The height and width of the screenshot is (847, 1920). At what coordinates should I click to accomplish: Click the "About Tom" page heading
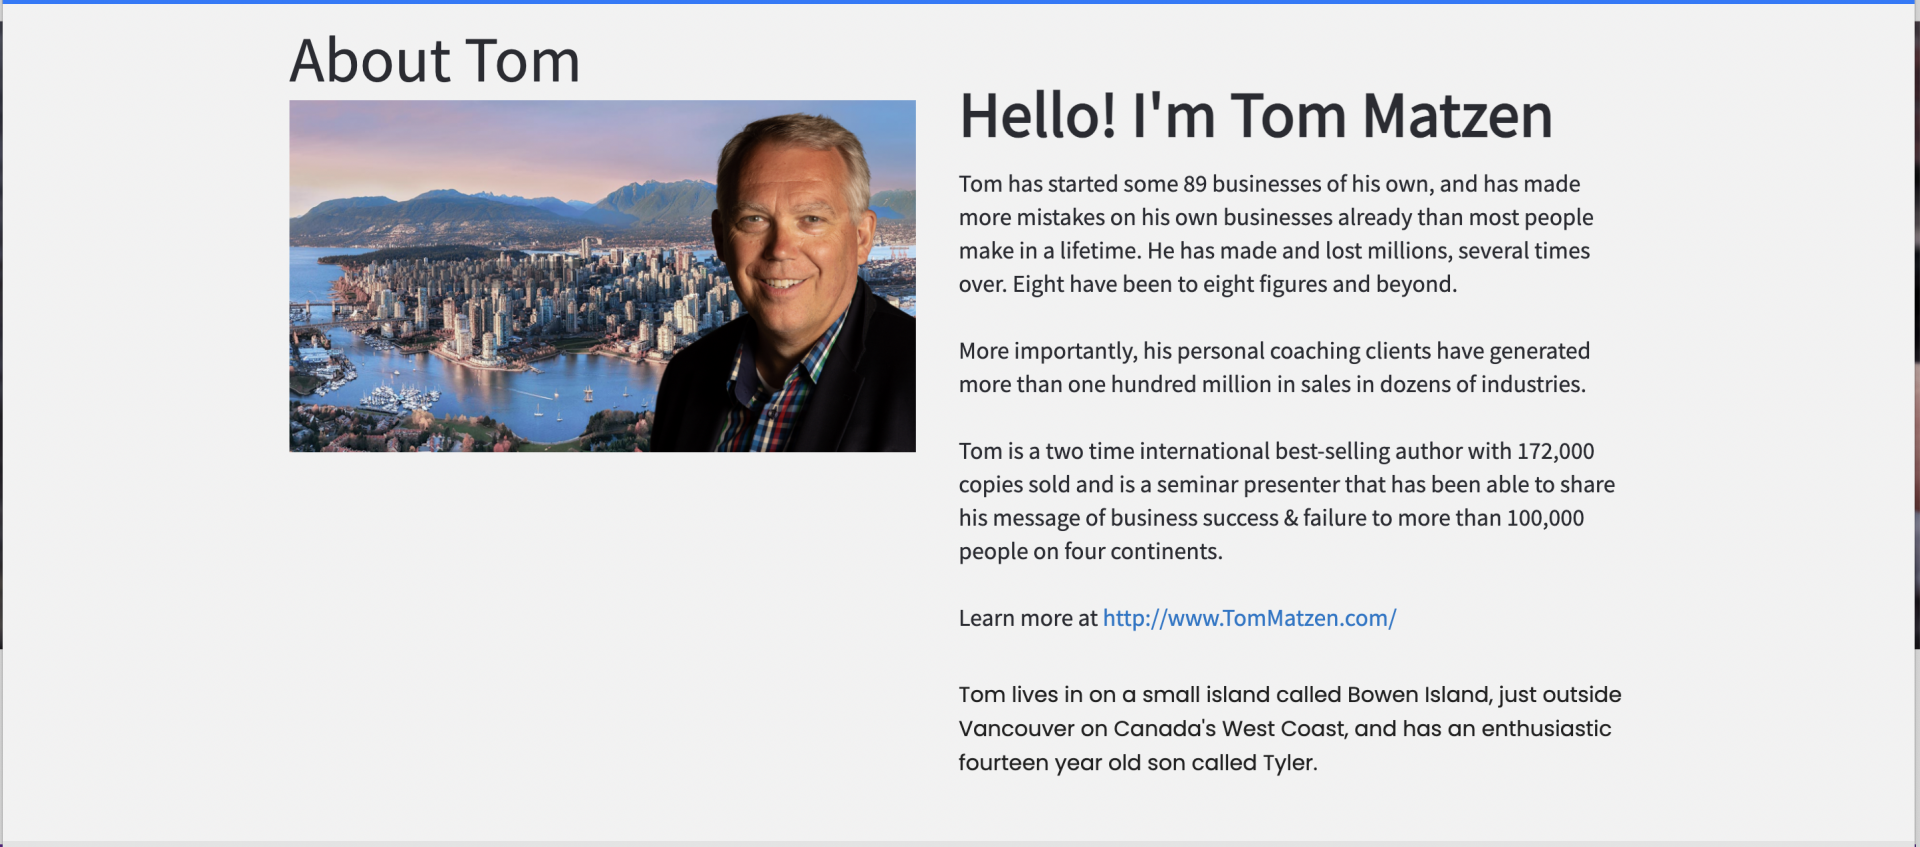(x=434, y=61)
